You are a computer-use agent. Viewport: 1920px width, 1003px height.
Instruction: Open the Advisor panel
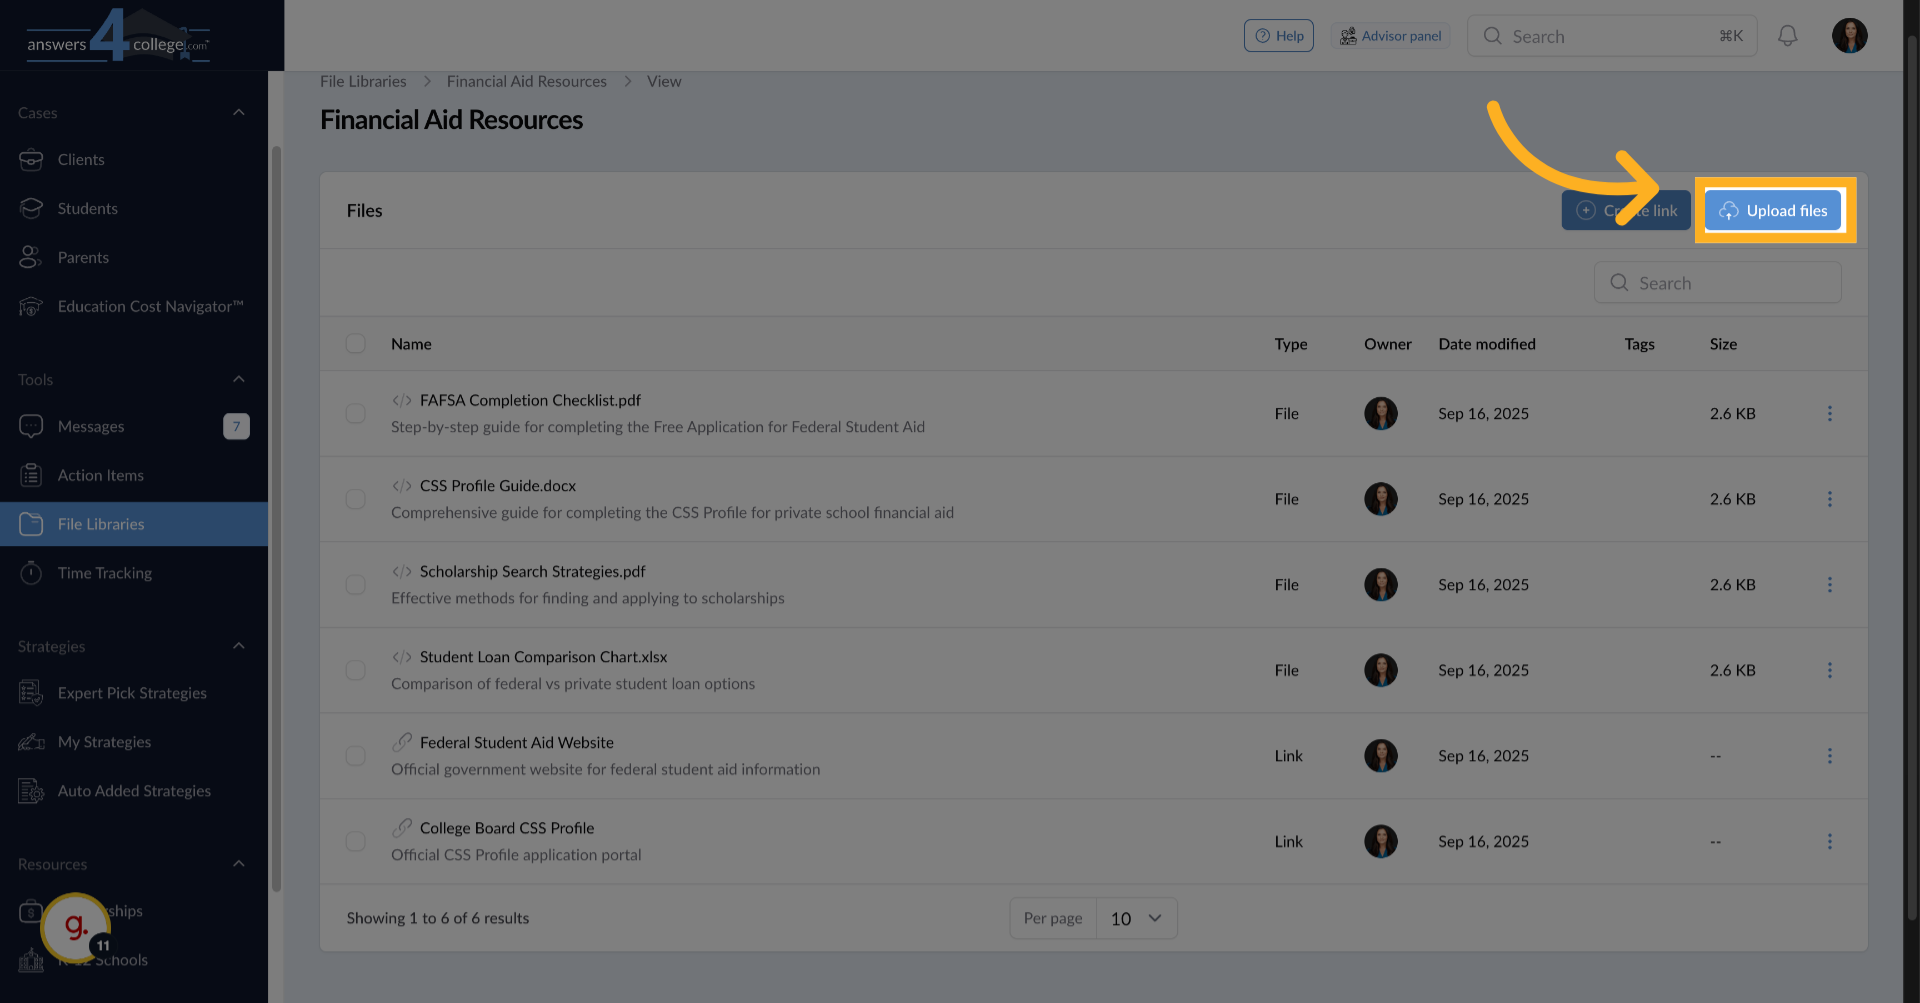pyautogui.click(x=1391, y=35)
